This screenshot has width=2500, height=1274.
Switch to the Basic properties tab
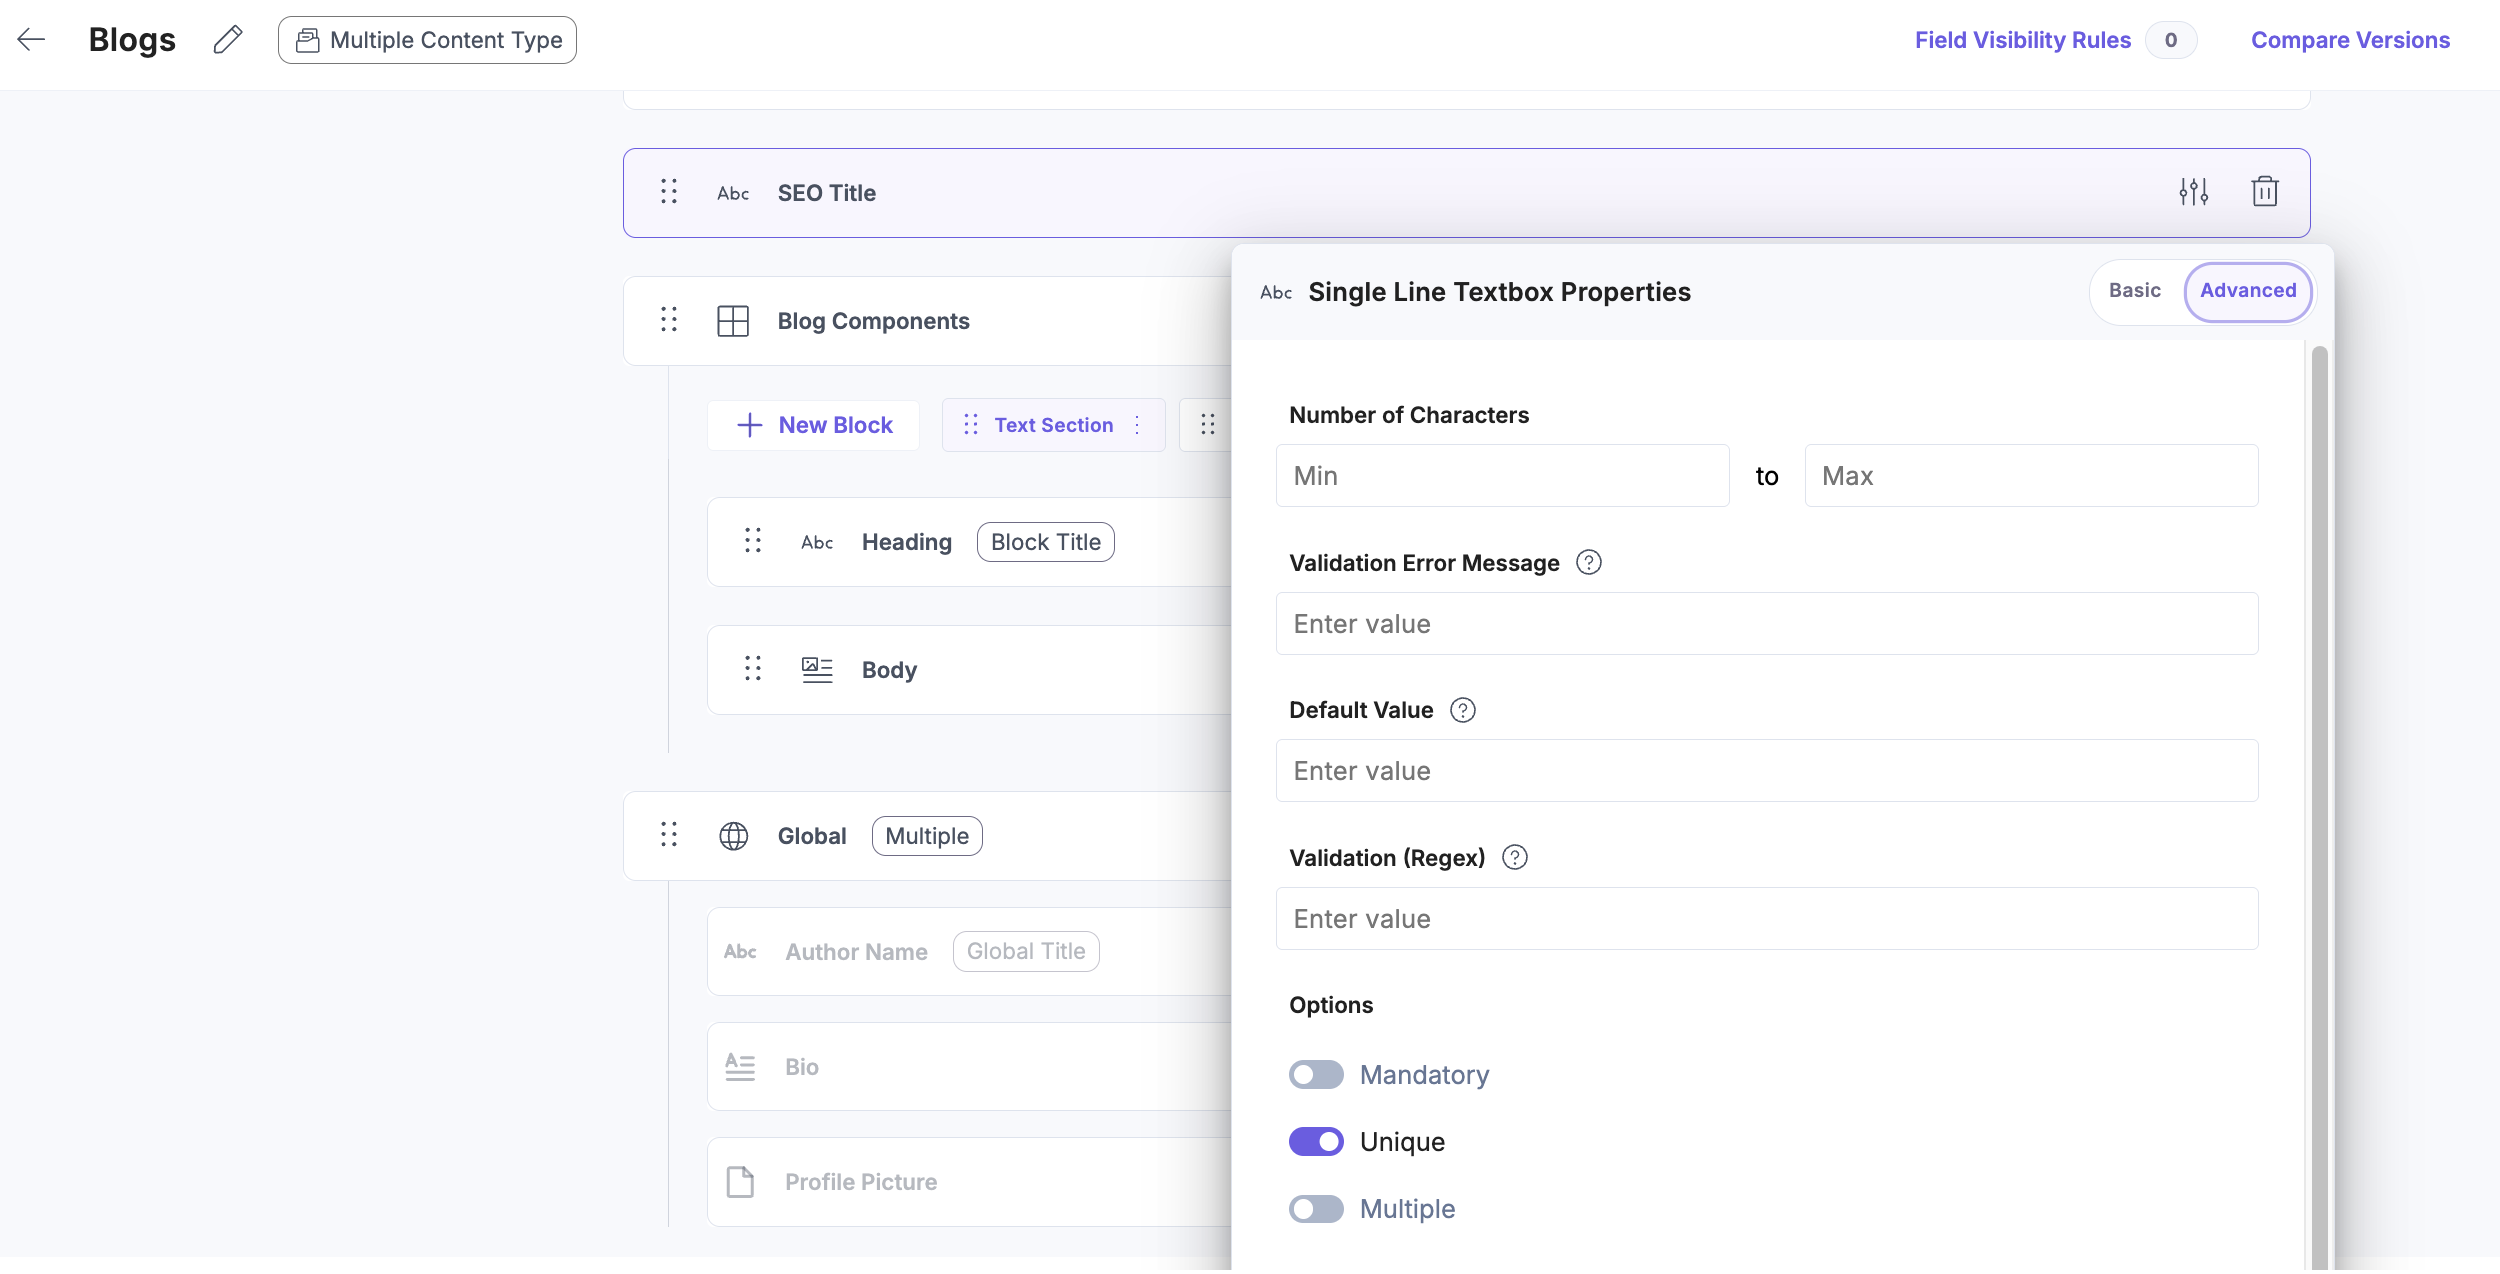click(2134, 291)
